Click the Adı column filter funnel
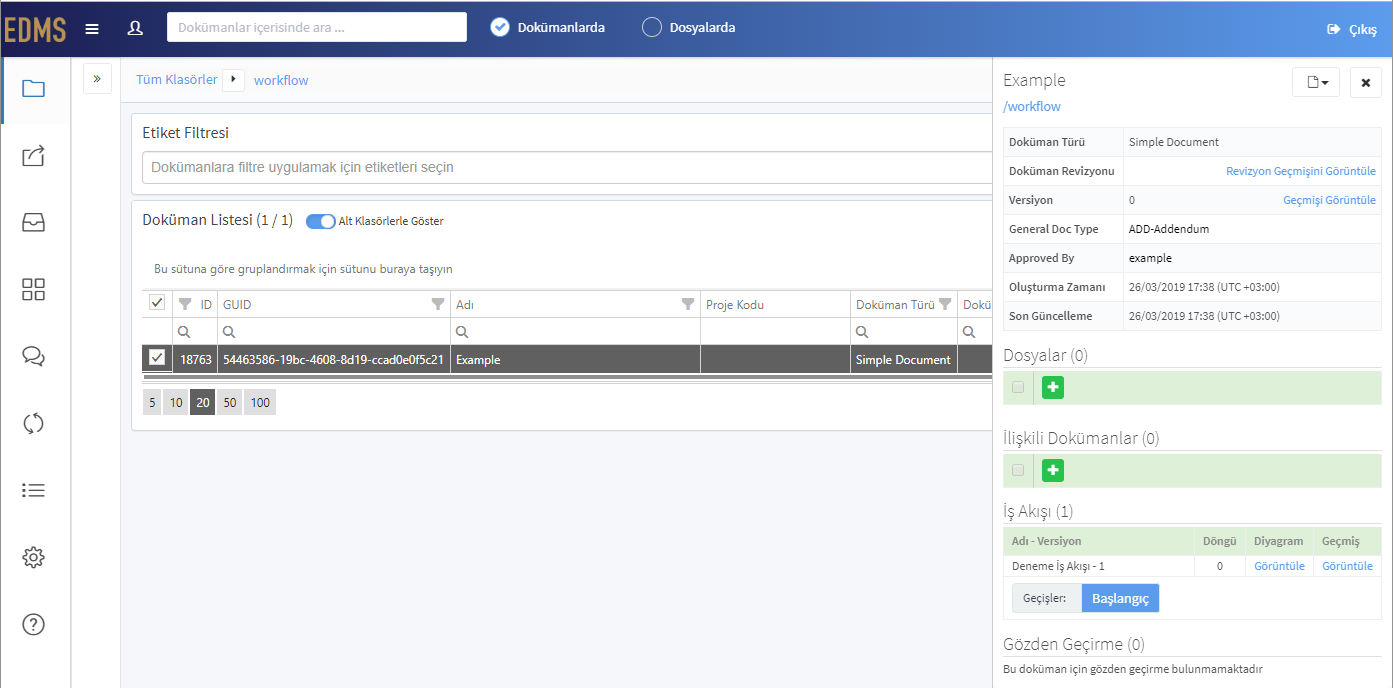Image resolution: width=1393 pixels, height=688 pixels. click(x=688, y=304)
